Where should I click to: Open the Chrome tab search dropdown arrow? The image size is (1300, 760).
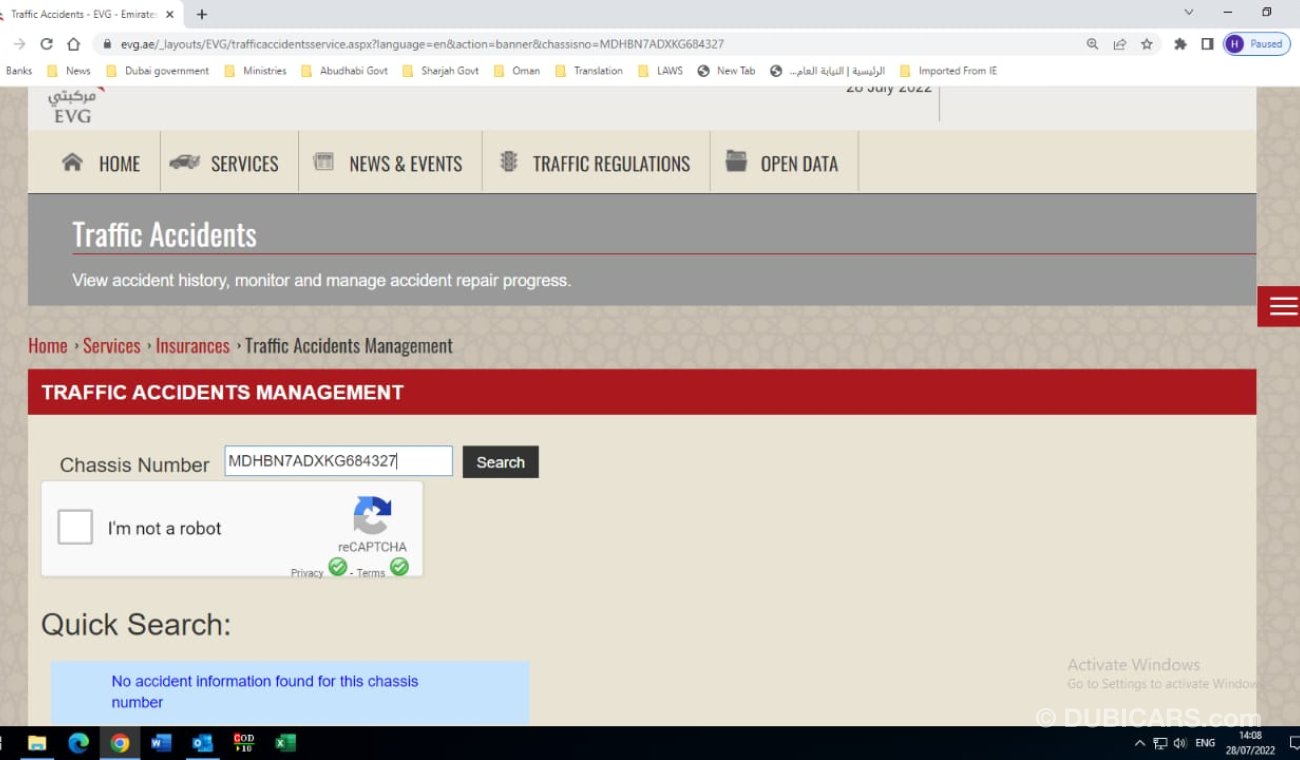click(x=1188, y=13)
